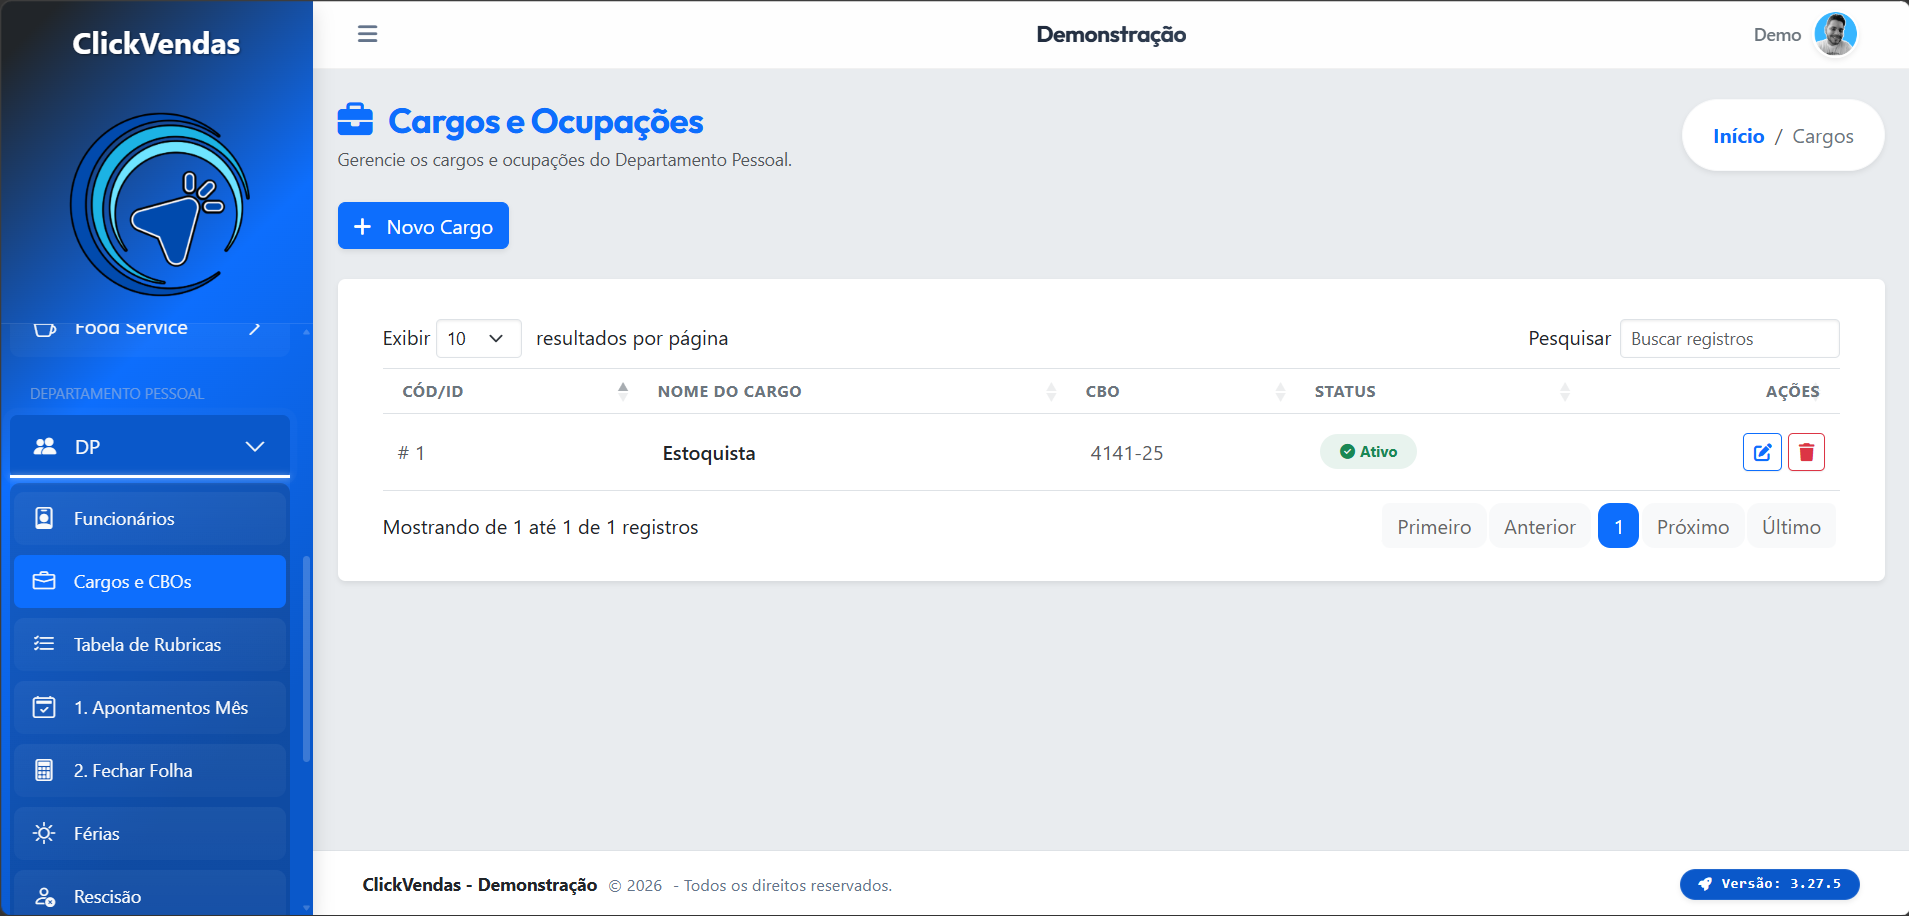Image resolution: width=1909 pixels, height=916 pixels.
Task: Open the Funcionários menu item
Action: (x=150, y=518)
